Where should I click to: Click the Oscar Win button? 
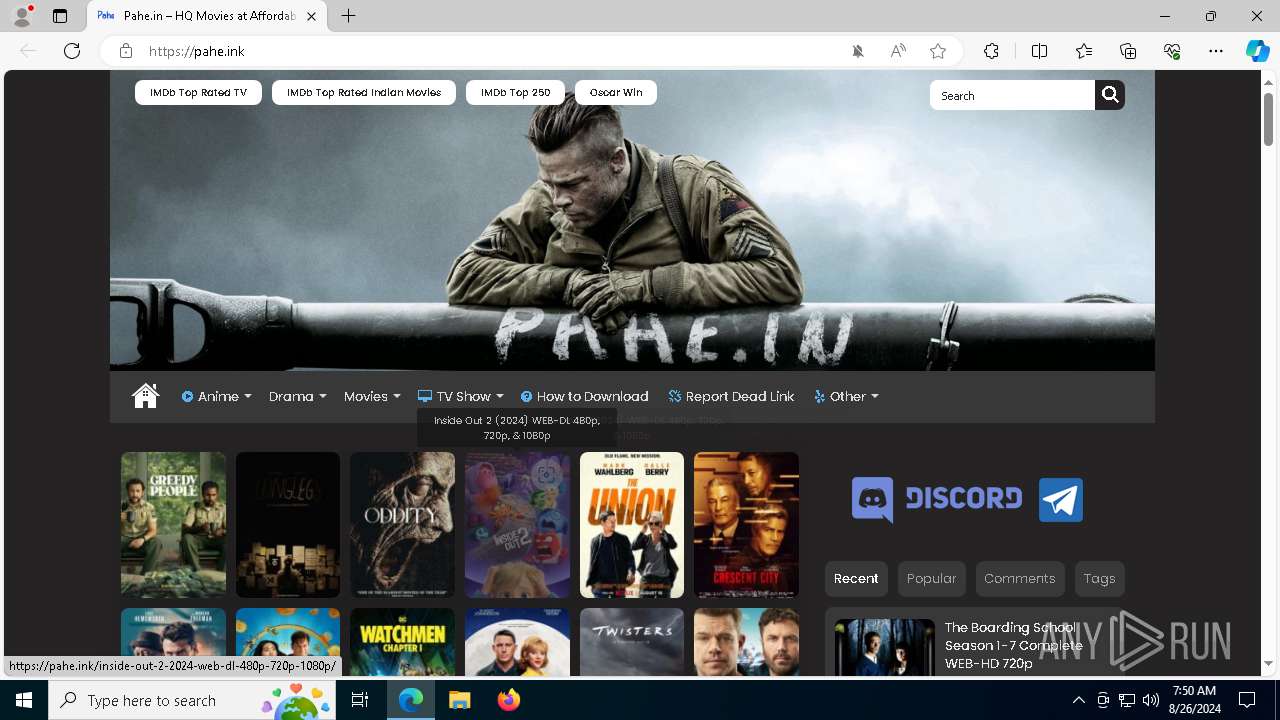(x=616, y=92)
